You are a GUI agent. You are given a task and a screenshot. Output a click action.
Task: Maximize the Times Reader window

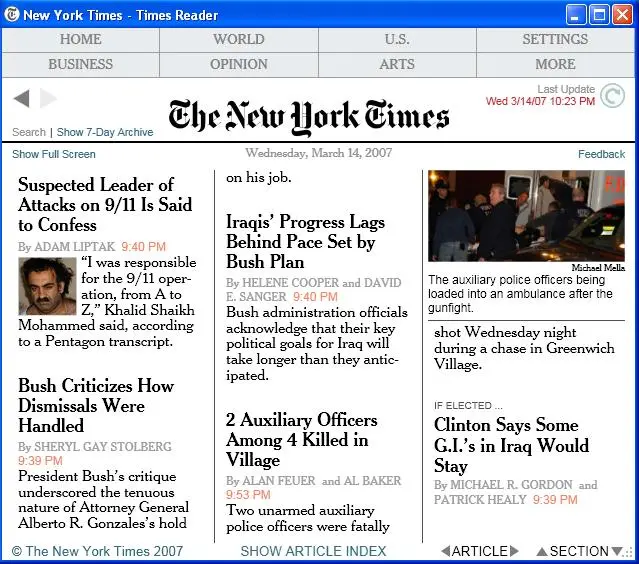pyautogui.click(x=599, y=15)
